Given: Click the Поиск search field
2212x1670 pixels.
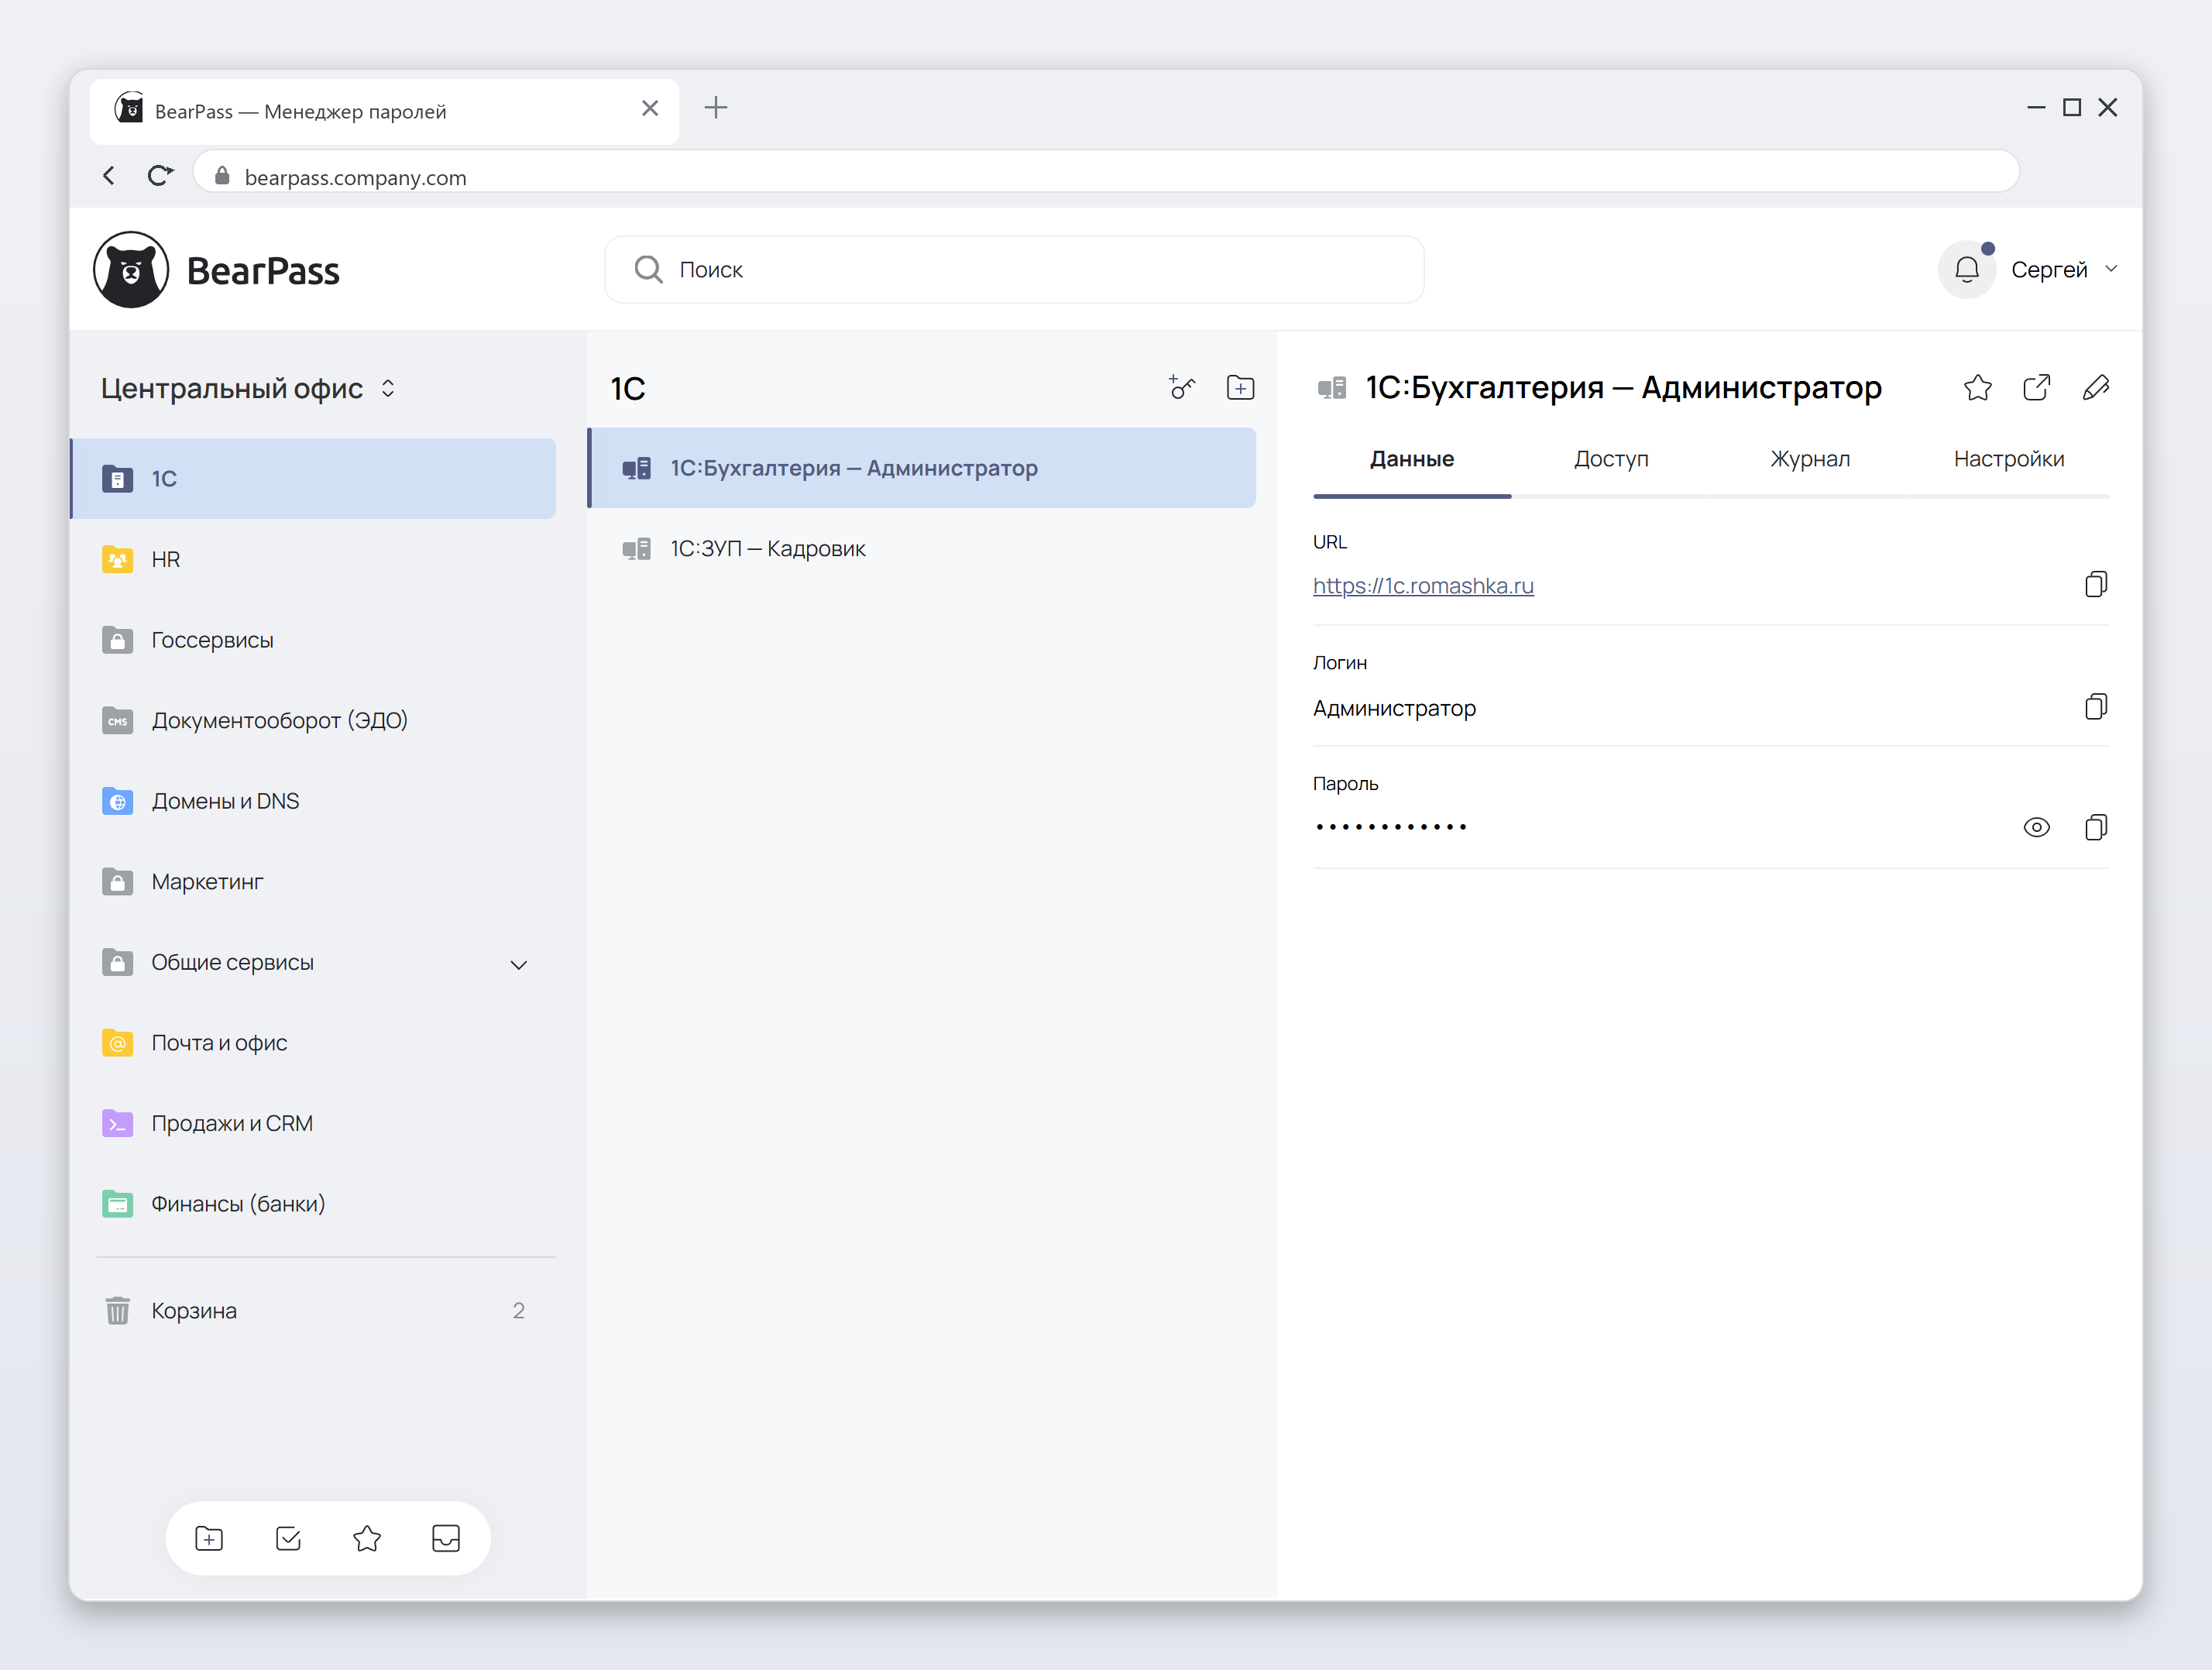Looking at the screenshot, I should pos(1014,270).
